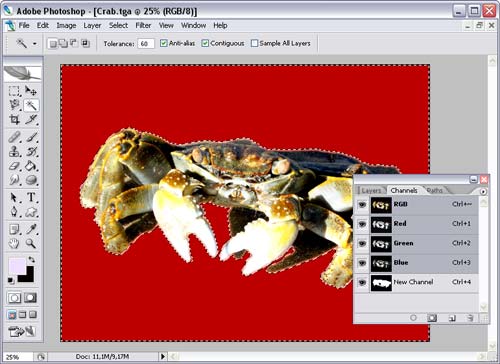Select the Paint Bucket tool
This screenshot has height=364, width=500.
pos(31,166)
